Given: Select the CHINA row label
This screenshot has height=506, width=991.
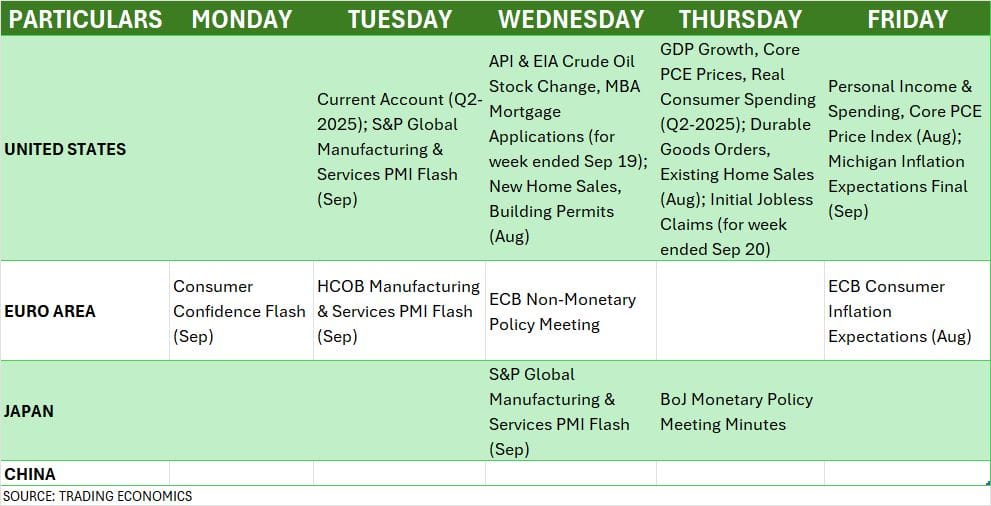Looking at the screenshot, I should [30, 473].
